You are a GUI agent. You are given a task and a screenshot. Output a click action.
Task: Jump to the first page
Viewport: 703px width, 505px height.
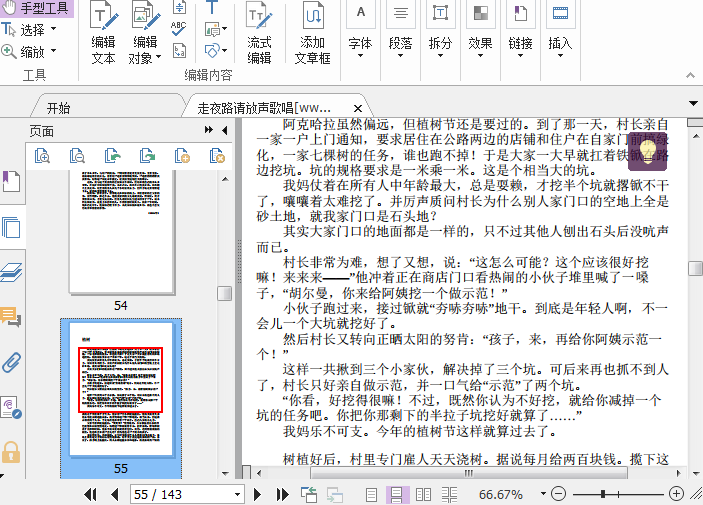pyautogui.click(x=90, y=494)
